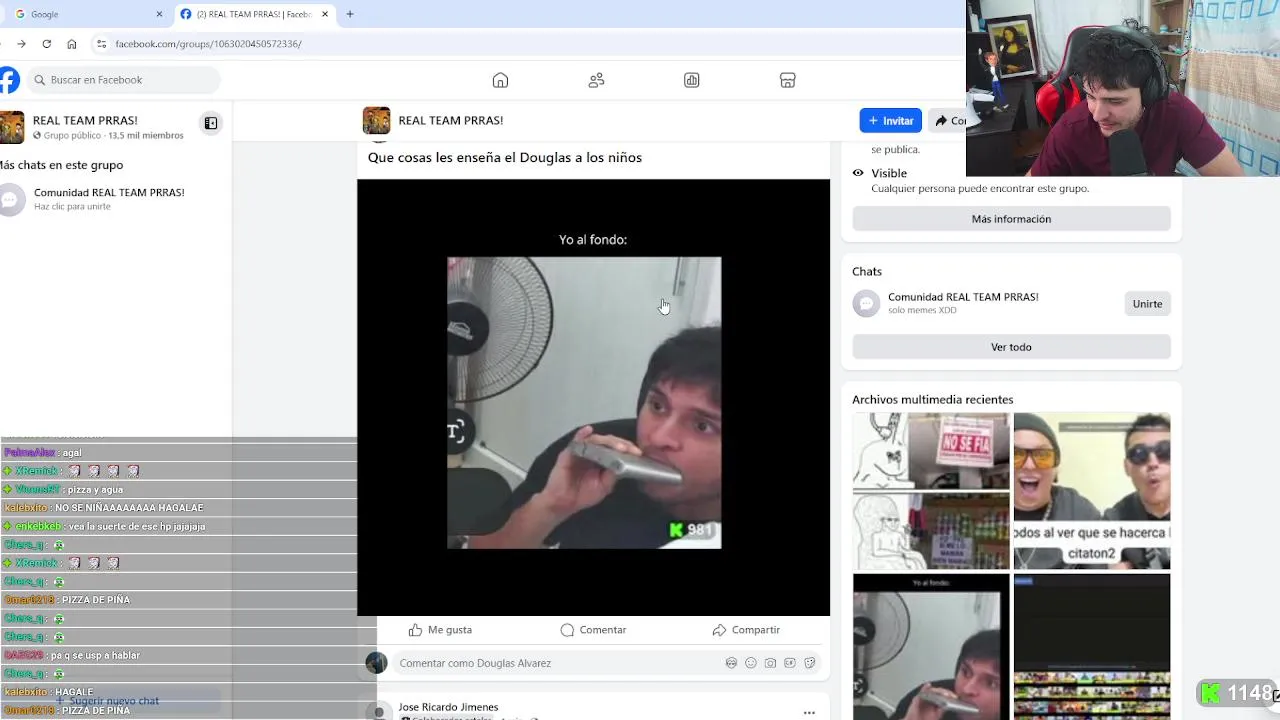Click into Buscar en Facebook search field
The width and height of the screenshot is (1280, 720).
click(123, 80)
